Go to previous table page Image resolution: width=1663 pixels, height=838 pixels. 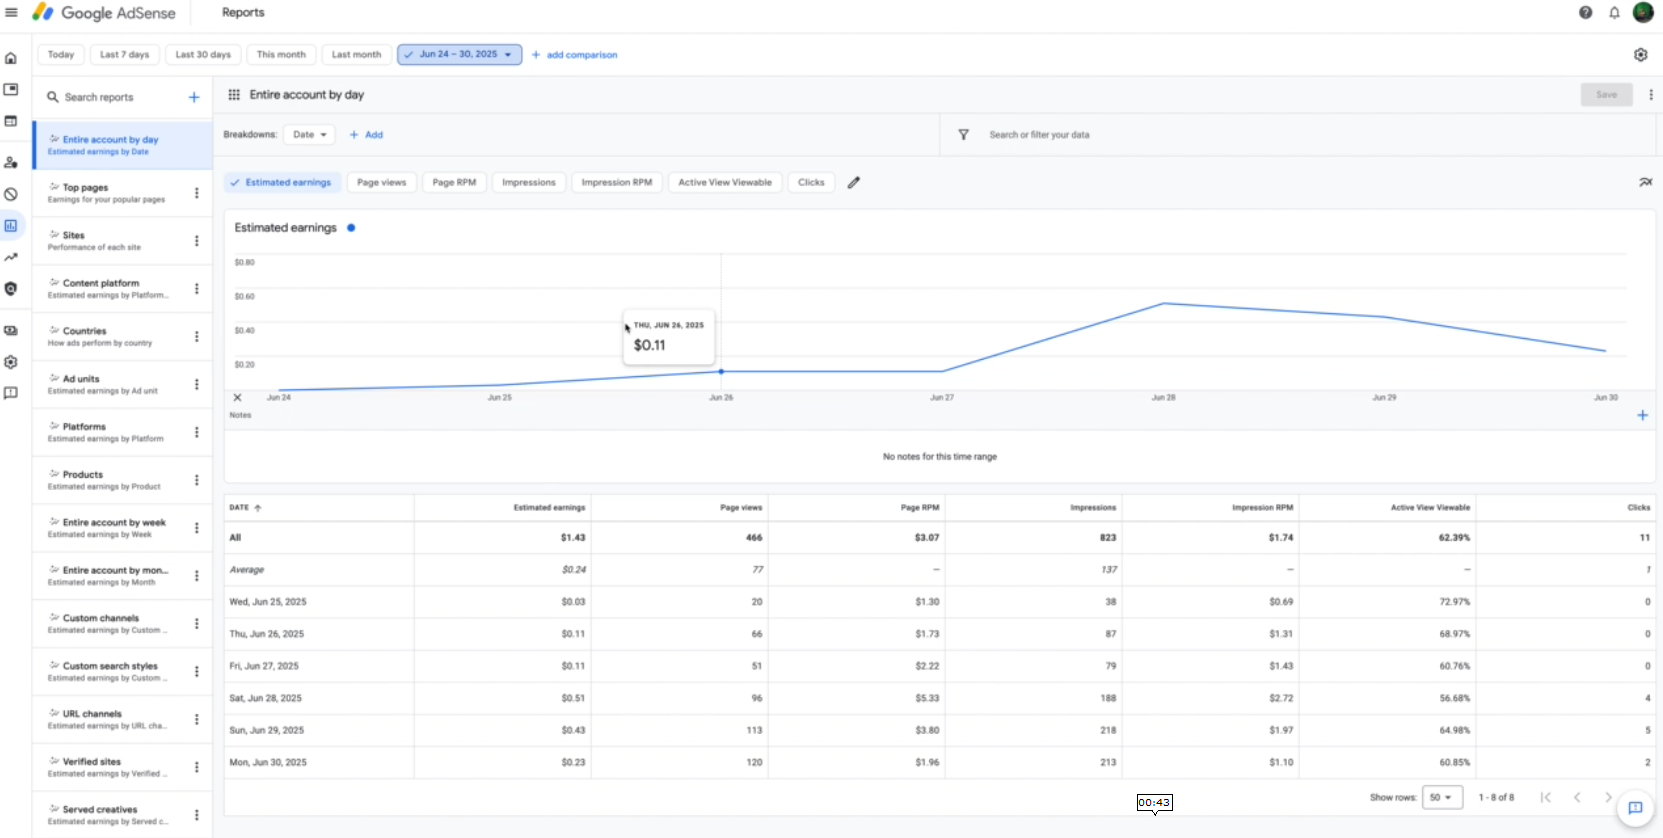[x=1577, y=797]
